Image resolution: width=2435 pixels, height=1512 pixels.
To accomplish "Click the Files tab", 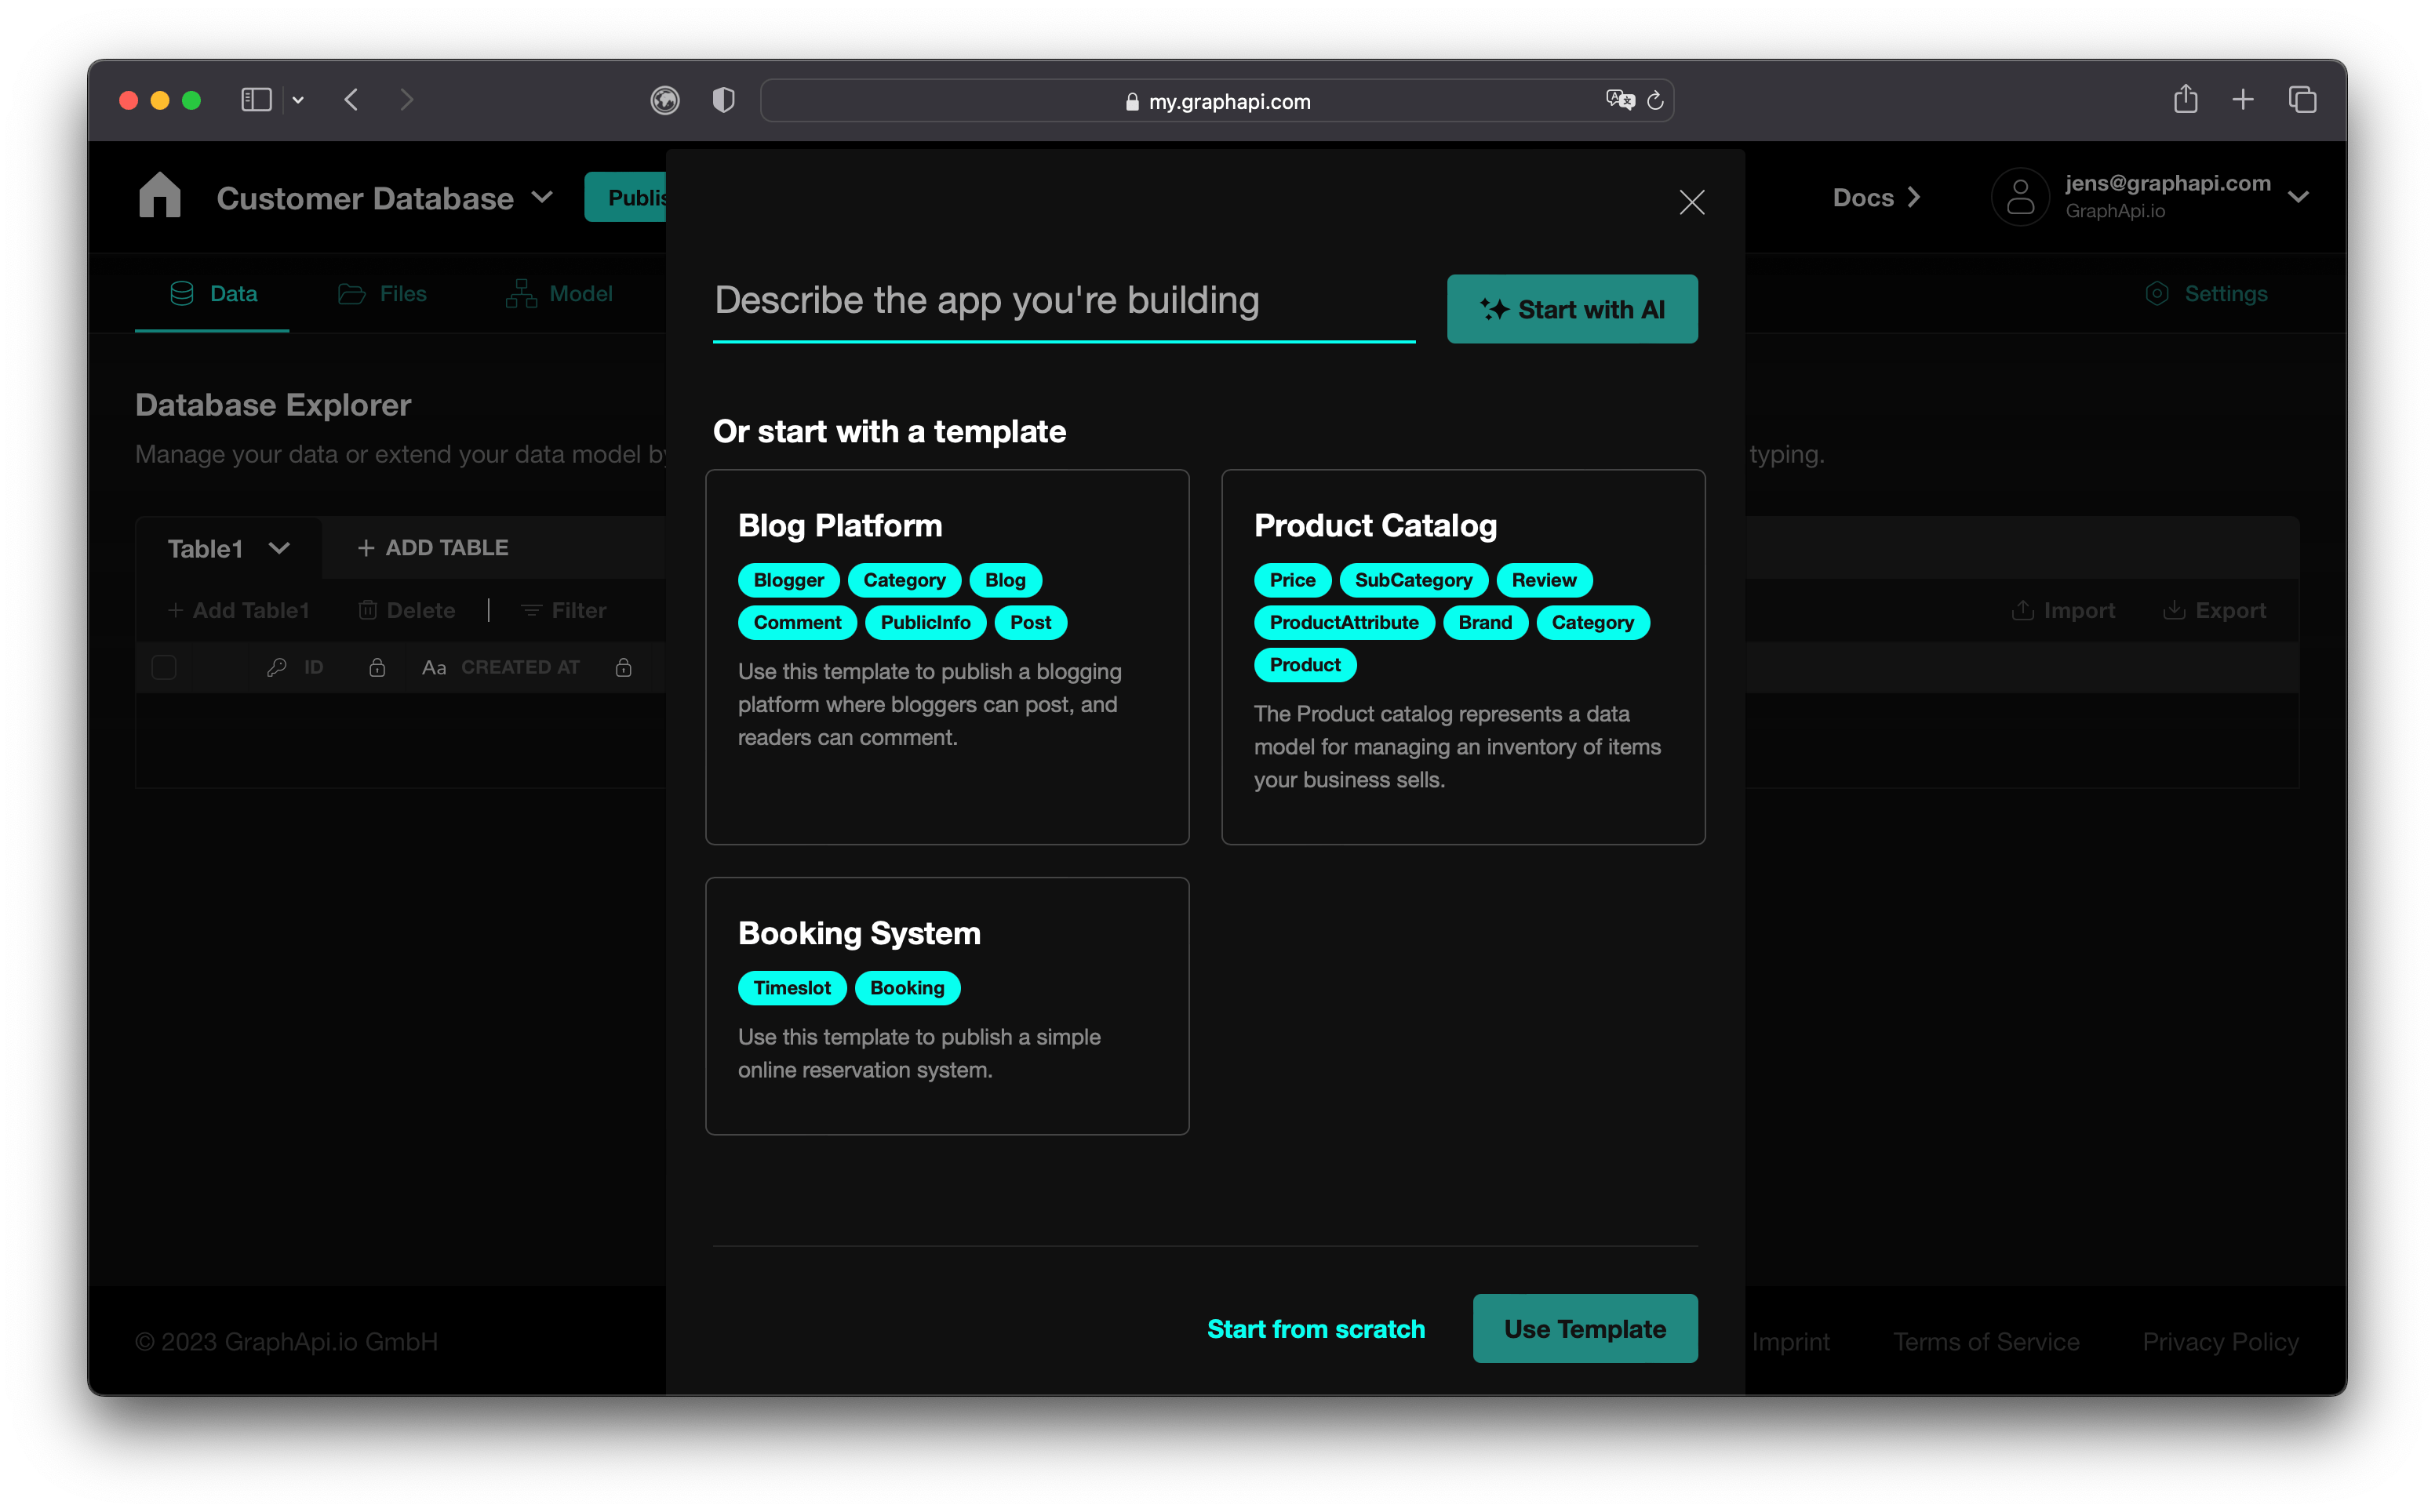I will (404, 293).
